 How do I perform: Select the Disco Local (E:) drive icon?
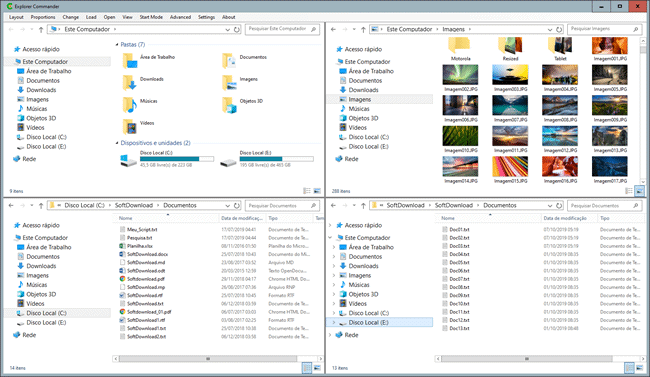pyautogui.click(x=228, y=162)
